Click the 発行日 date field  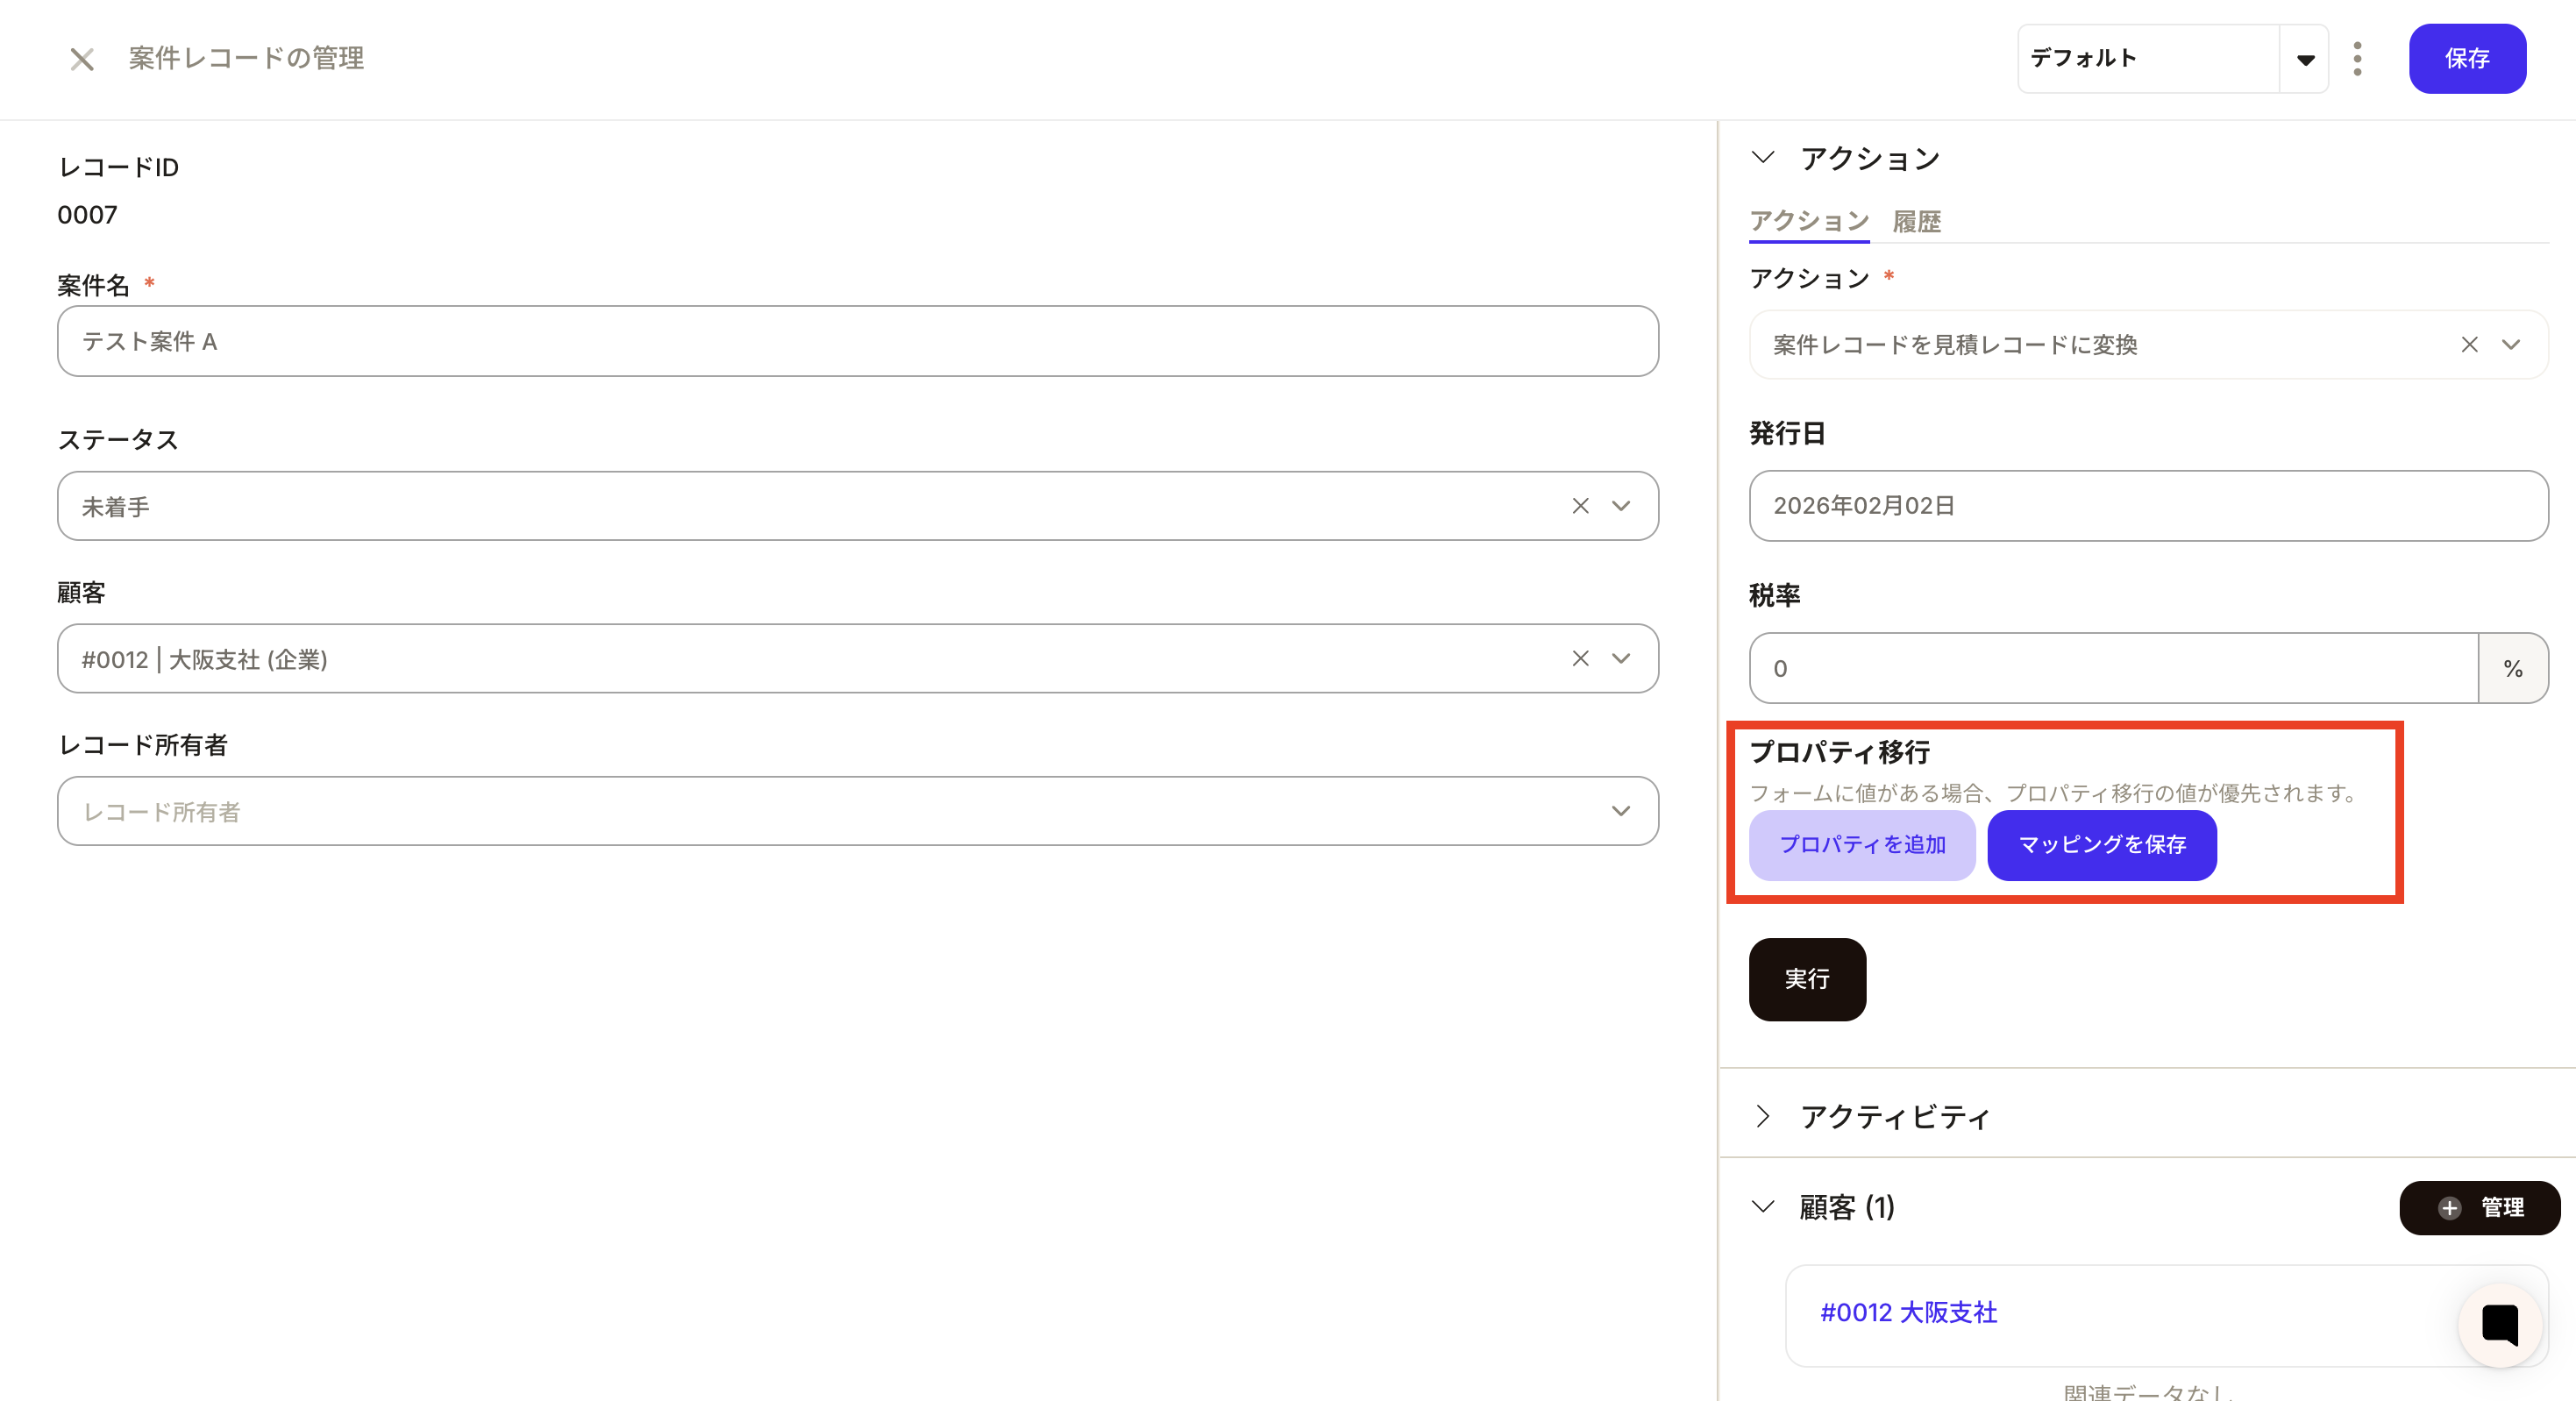click(2148, 506)
